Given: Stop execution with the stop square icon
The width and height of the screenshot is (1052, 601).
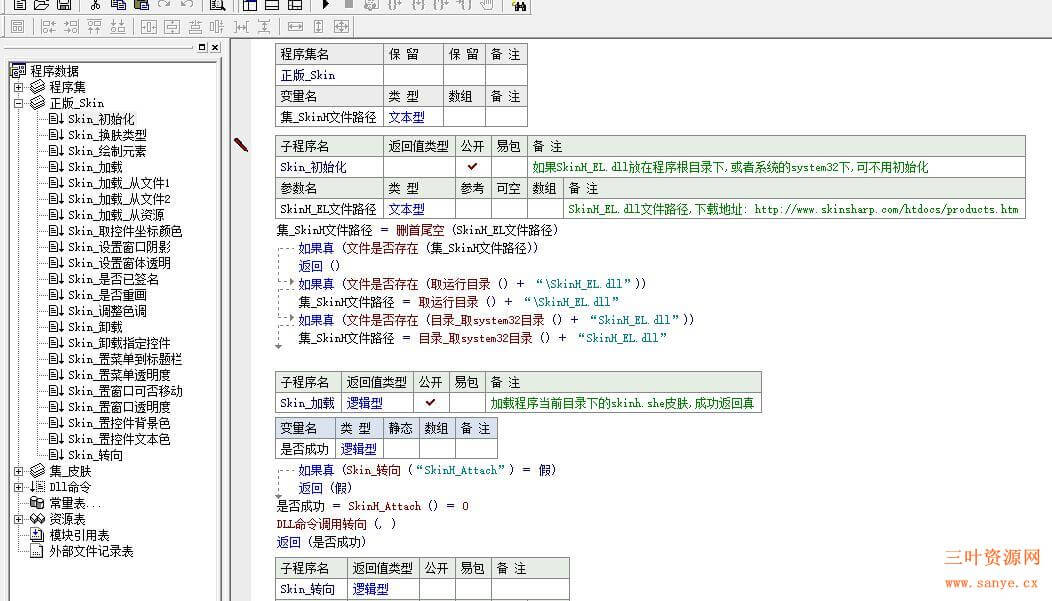Looking at the screenshot, I should pyautogui.click(x=351, y=7).
